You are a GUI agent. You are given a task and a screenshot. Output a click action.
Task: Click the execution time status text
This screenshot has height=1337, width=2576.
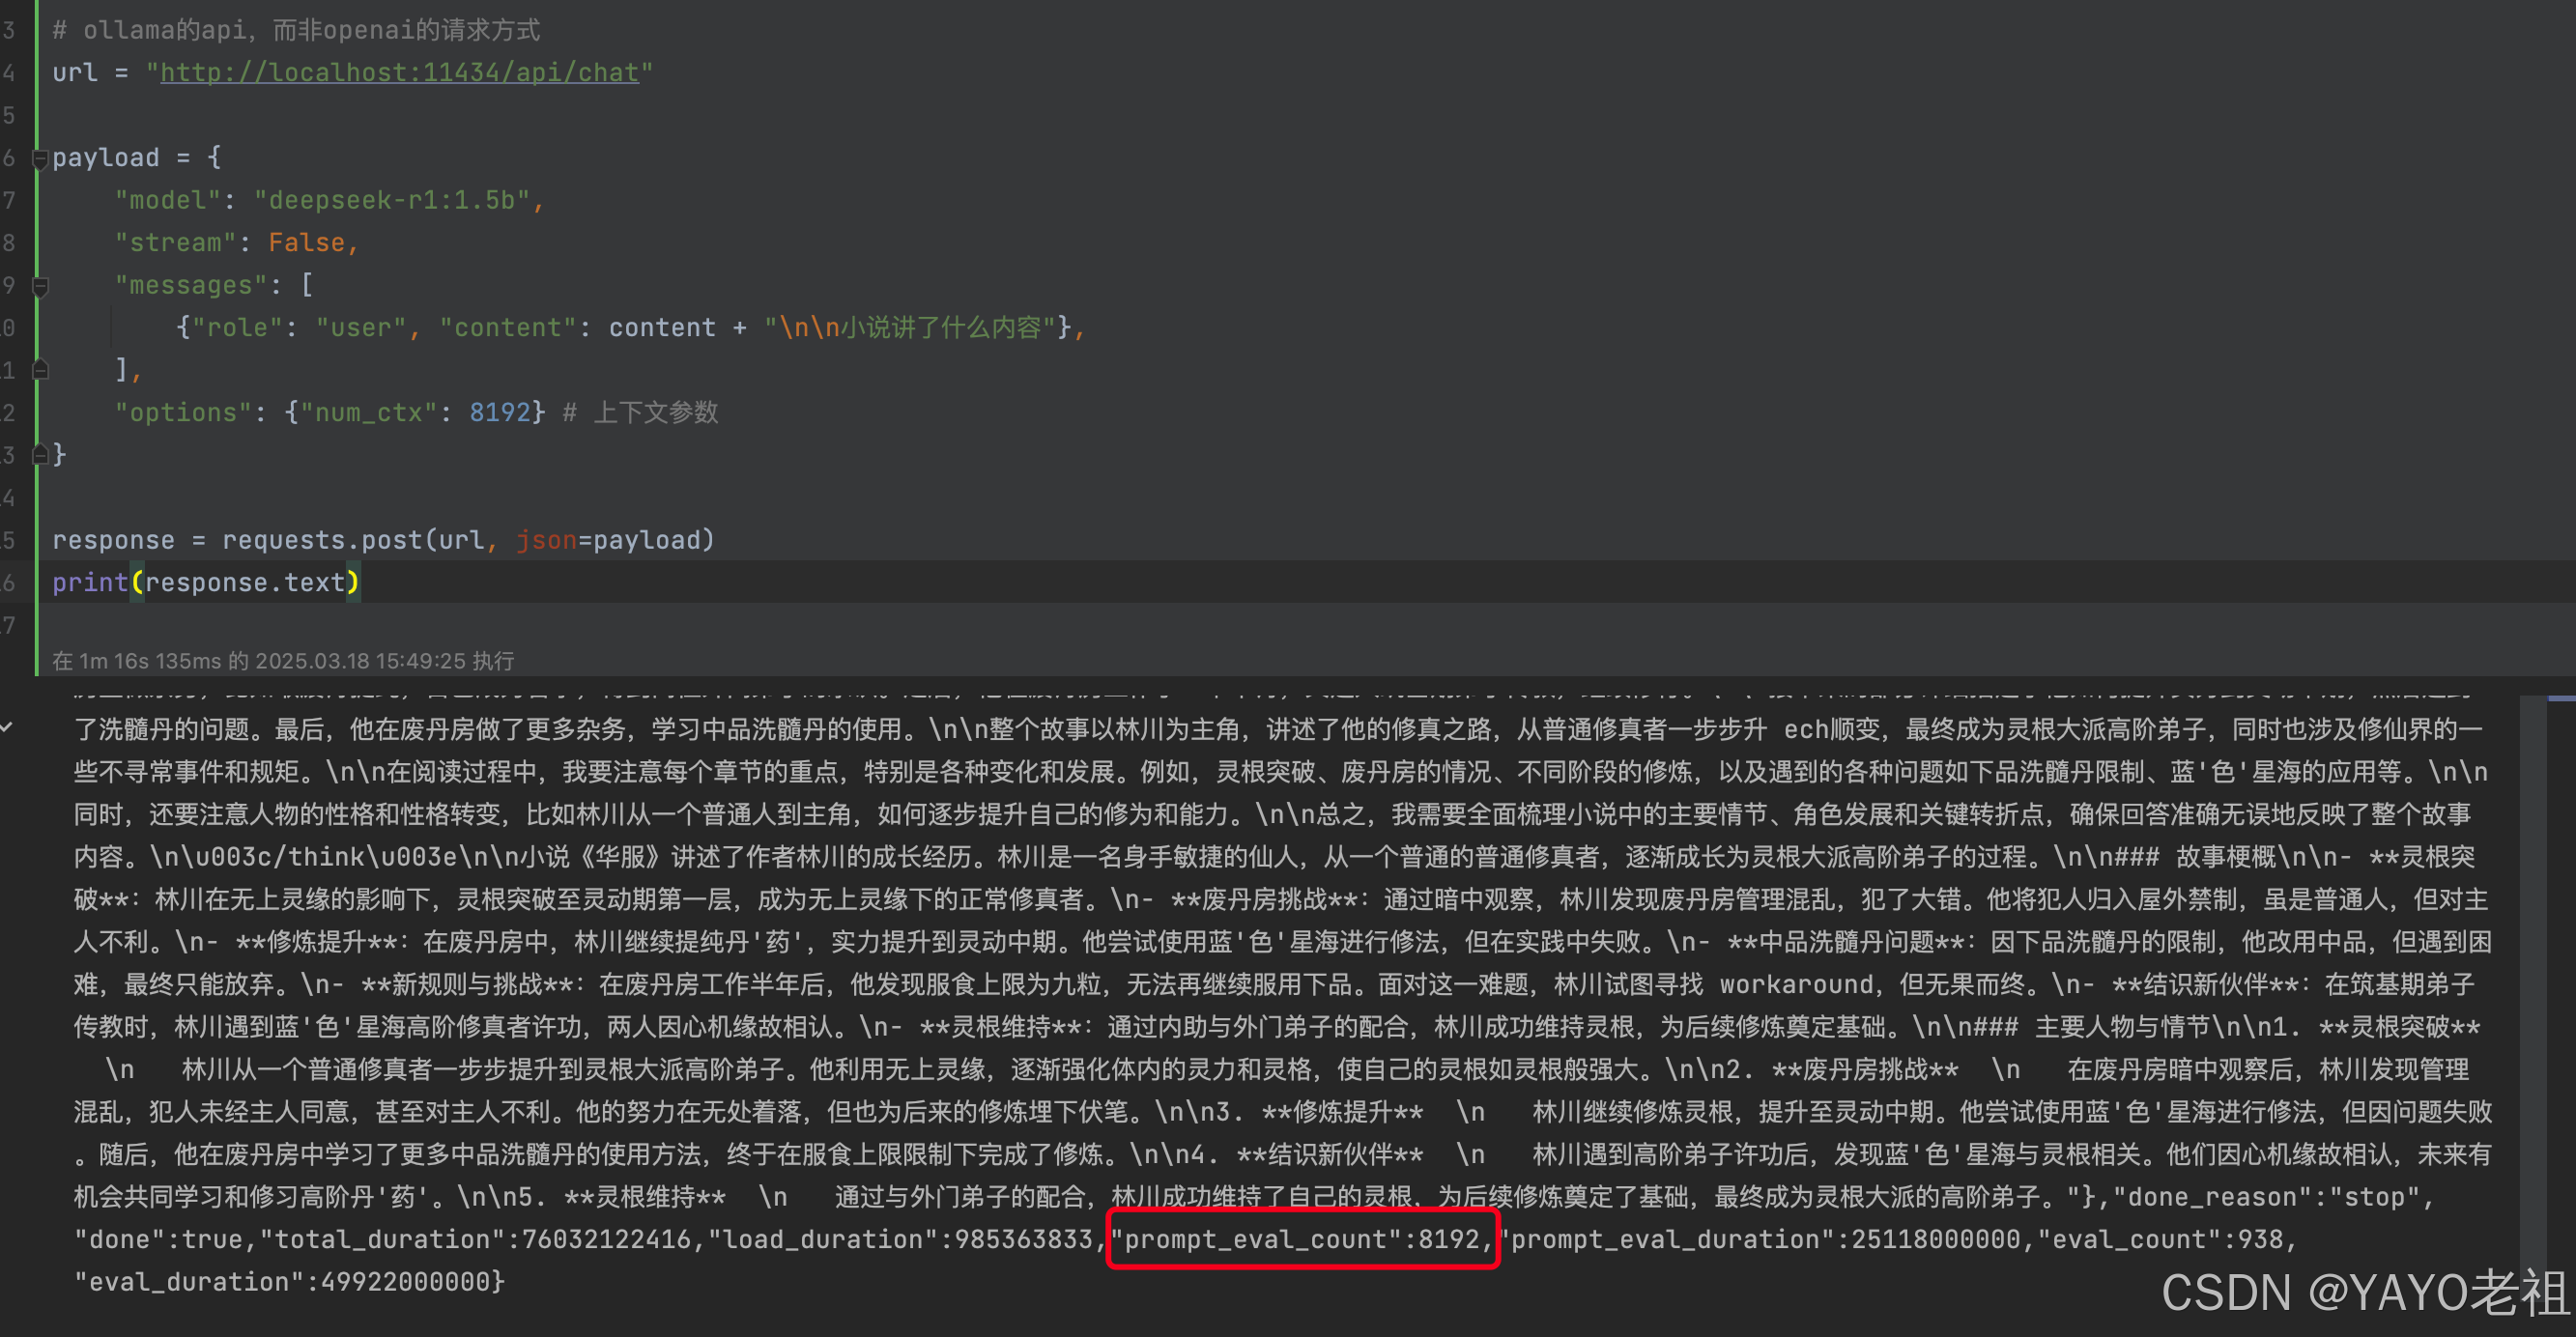coord(283,661)
